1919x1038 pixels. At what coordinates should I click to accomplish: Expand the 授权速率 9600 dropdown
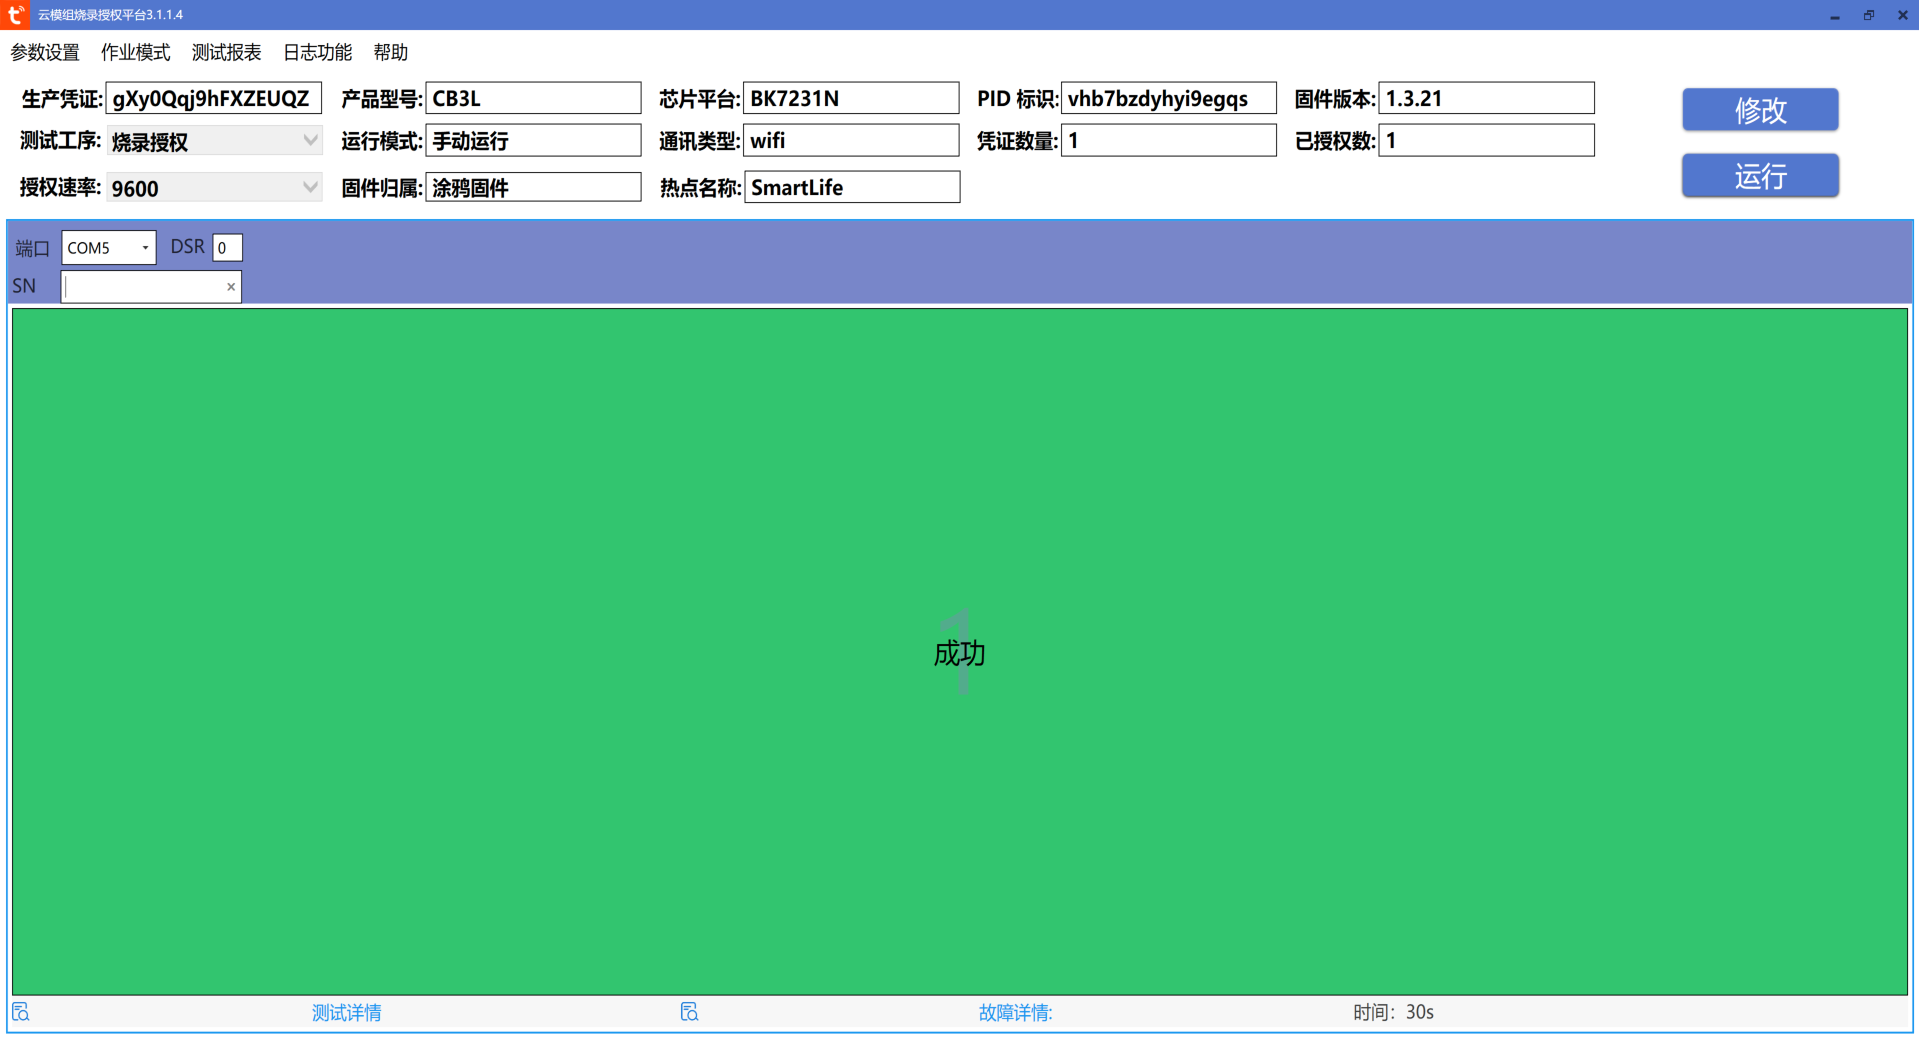click(214, 187)
